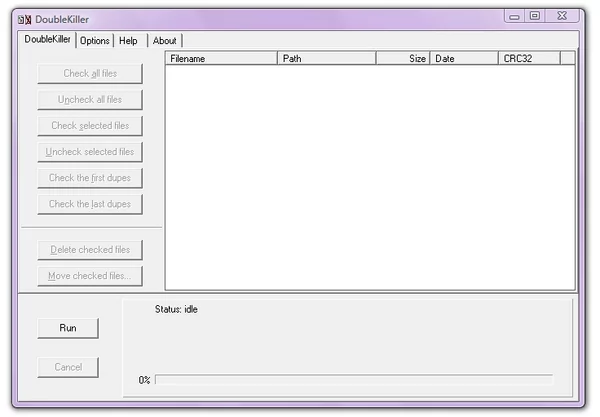Screen dimensions: 600x417
Task: Click Move checked files... button
Action: (90, 276)
